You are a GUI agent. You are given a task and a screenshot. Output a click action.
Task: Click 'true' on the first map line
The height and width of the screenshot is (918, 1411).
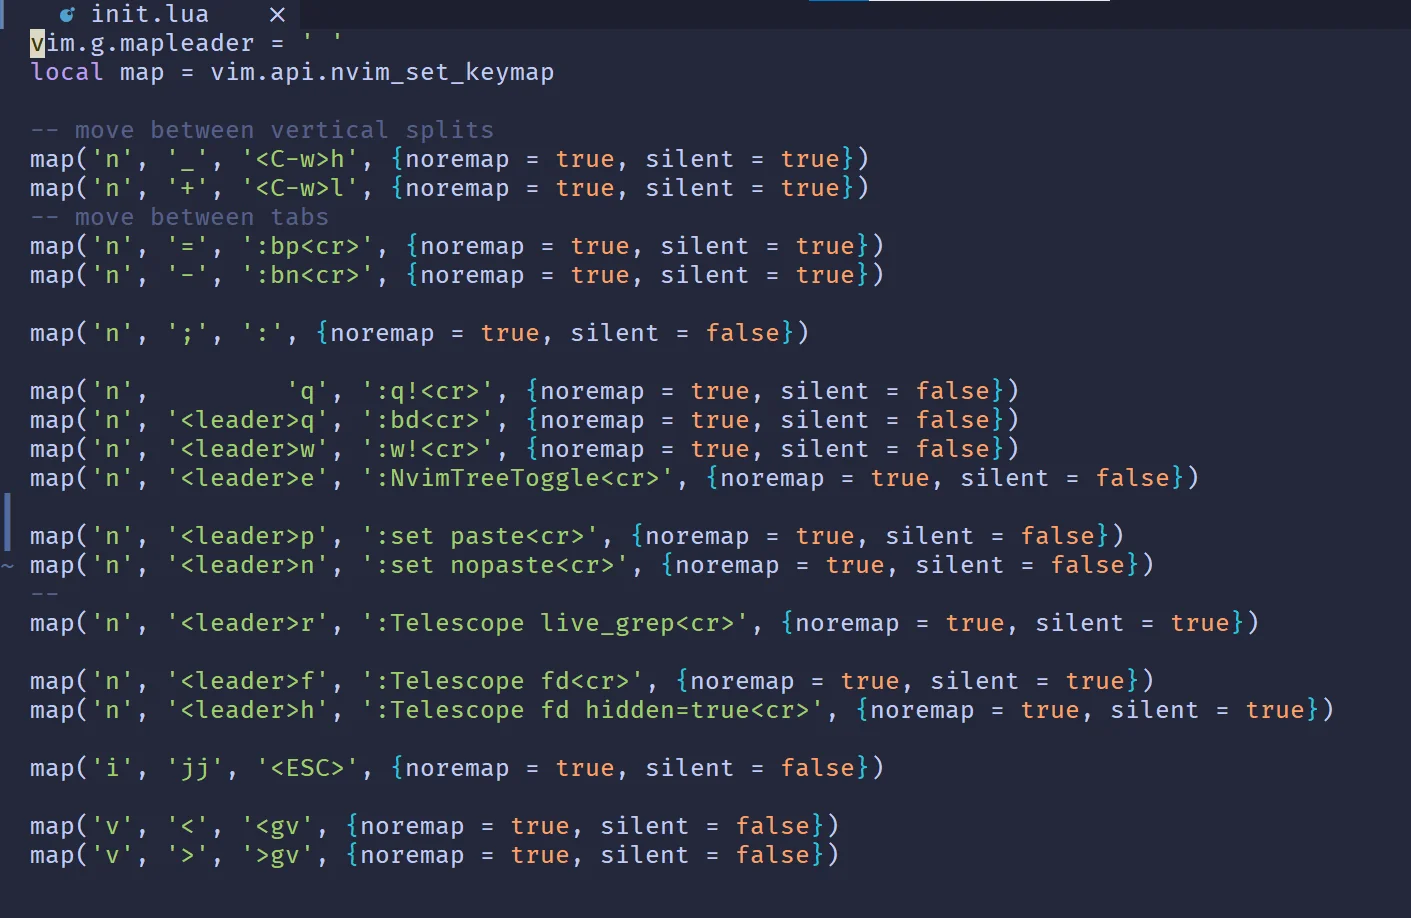(586, 158)
